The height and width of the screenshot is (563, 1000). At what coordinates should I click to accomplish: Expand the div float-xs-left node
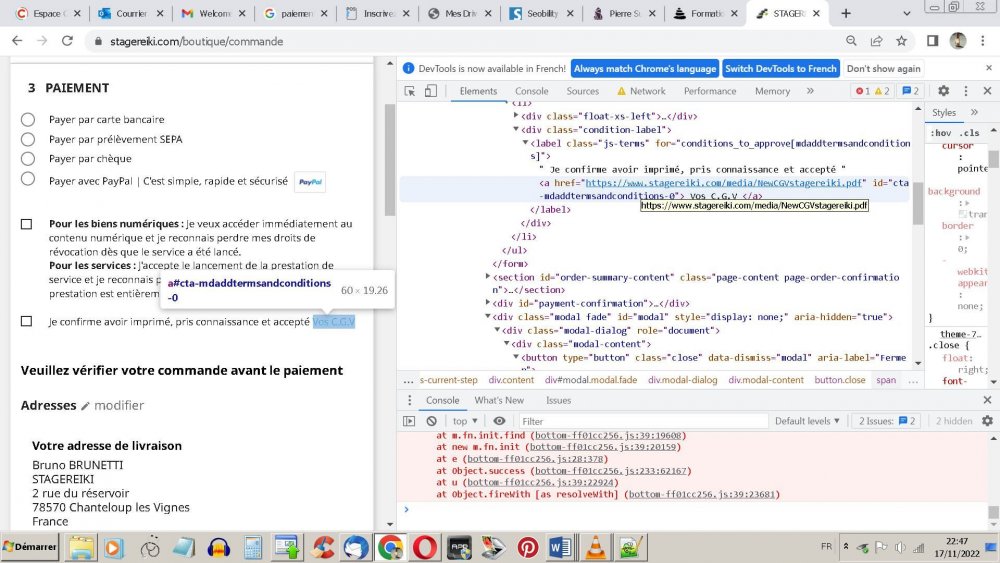click(516, 116)
